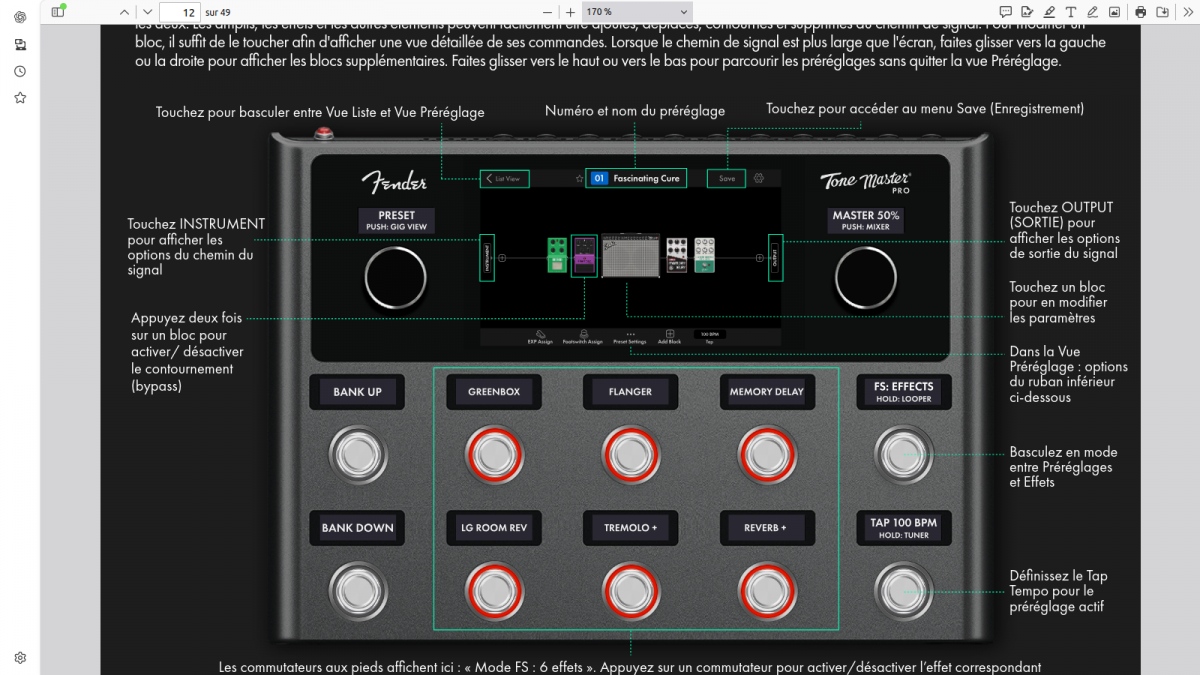This screenshot has width=1200, height=675.
Task: Save the PDF with the download icon
Action: (1163, 12)
